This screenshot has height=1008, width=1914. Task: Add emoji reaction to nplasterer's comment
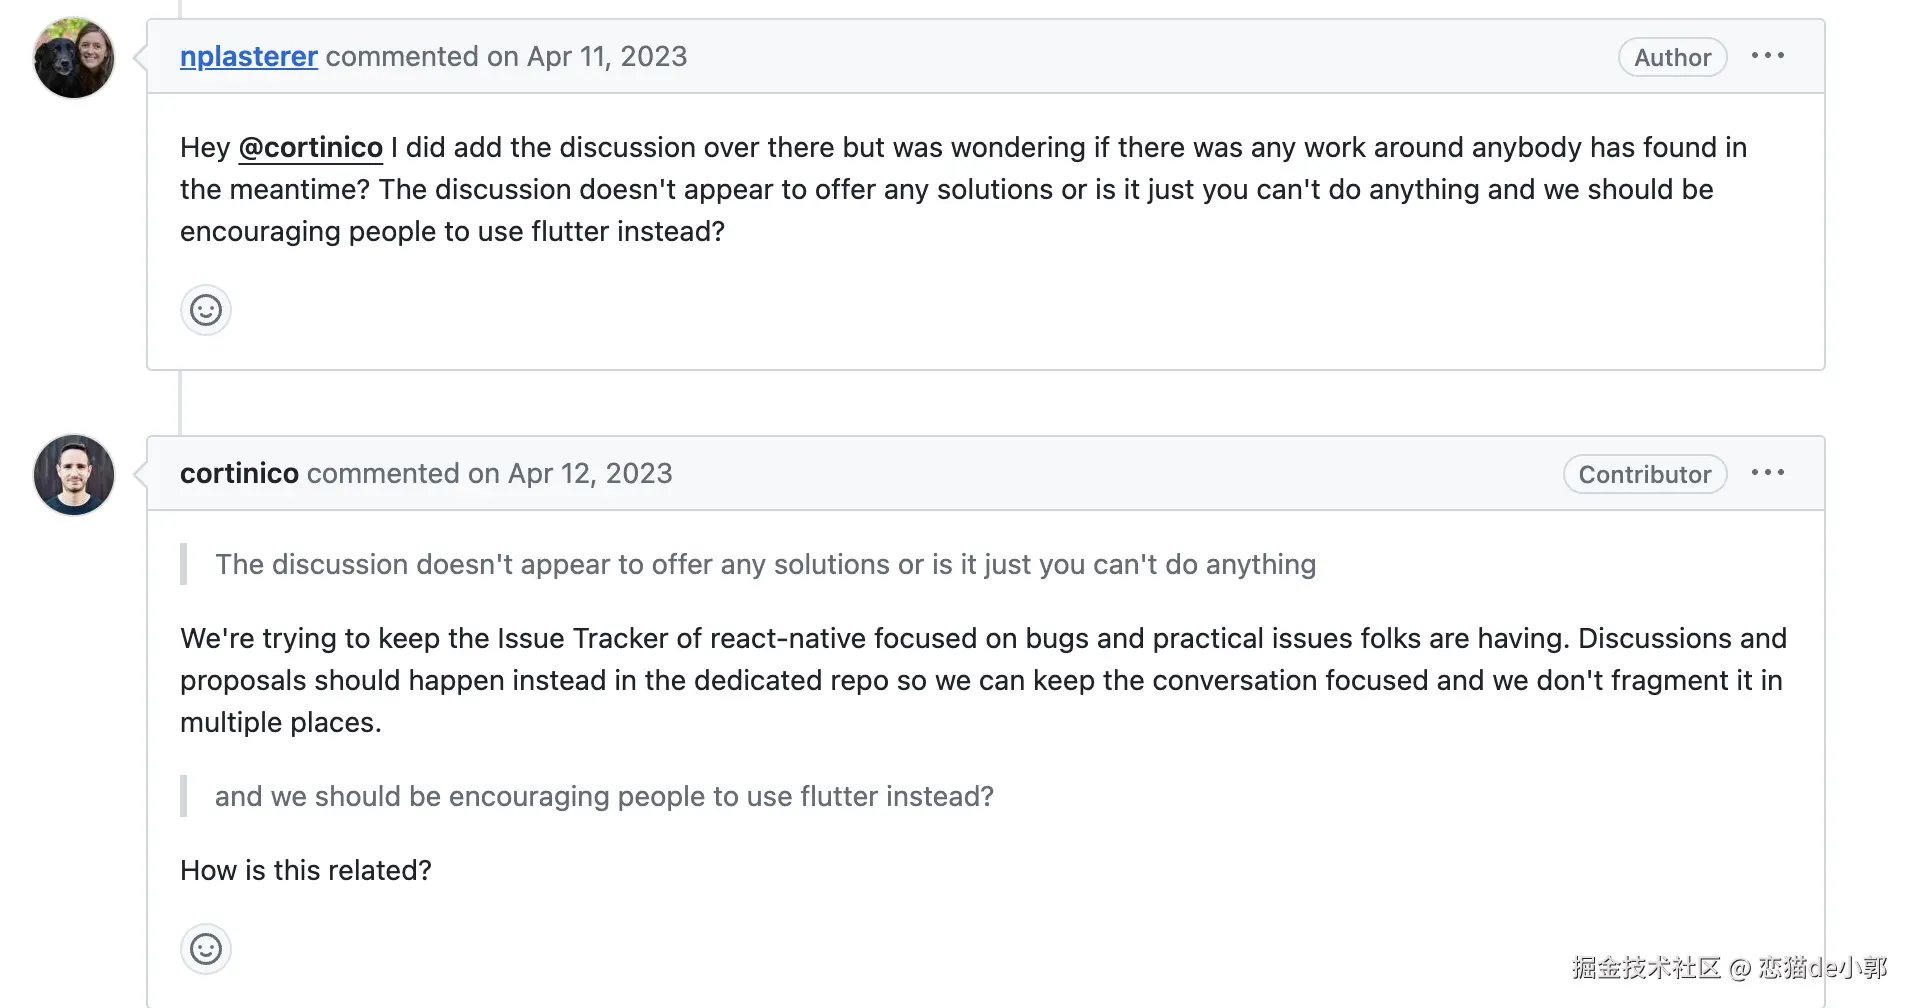[x=206, y=310]
